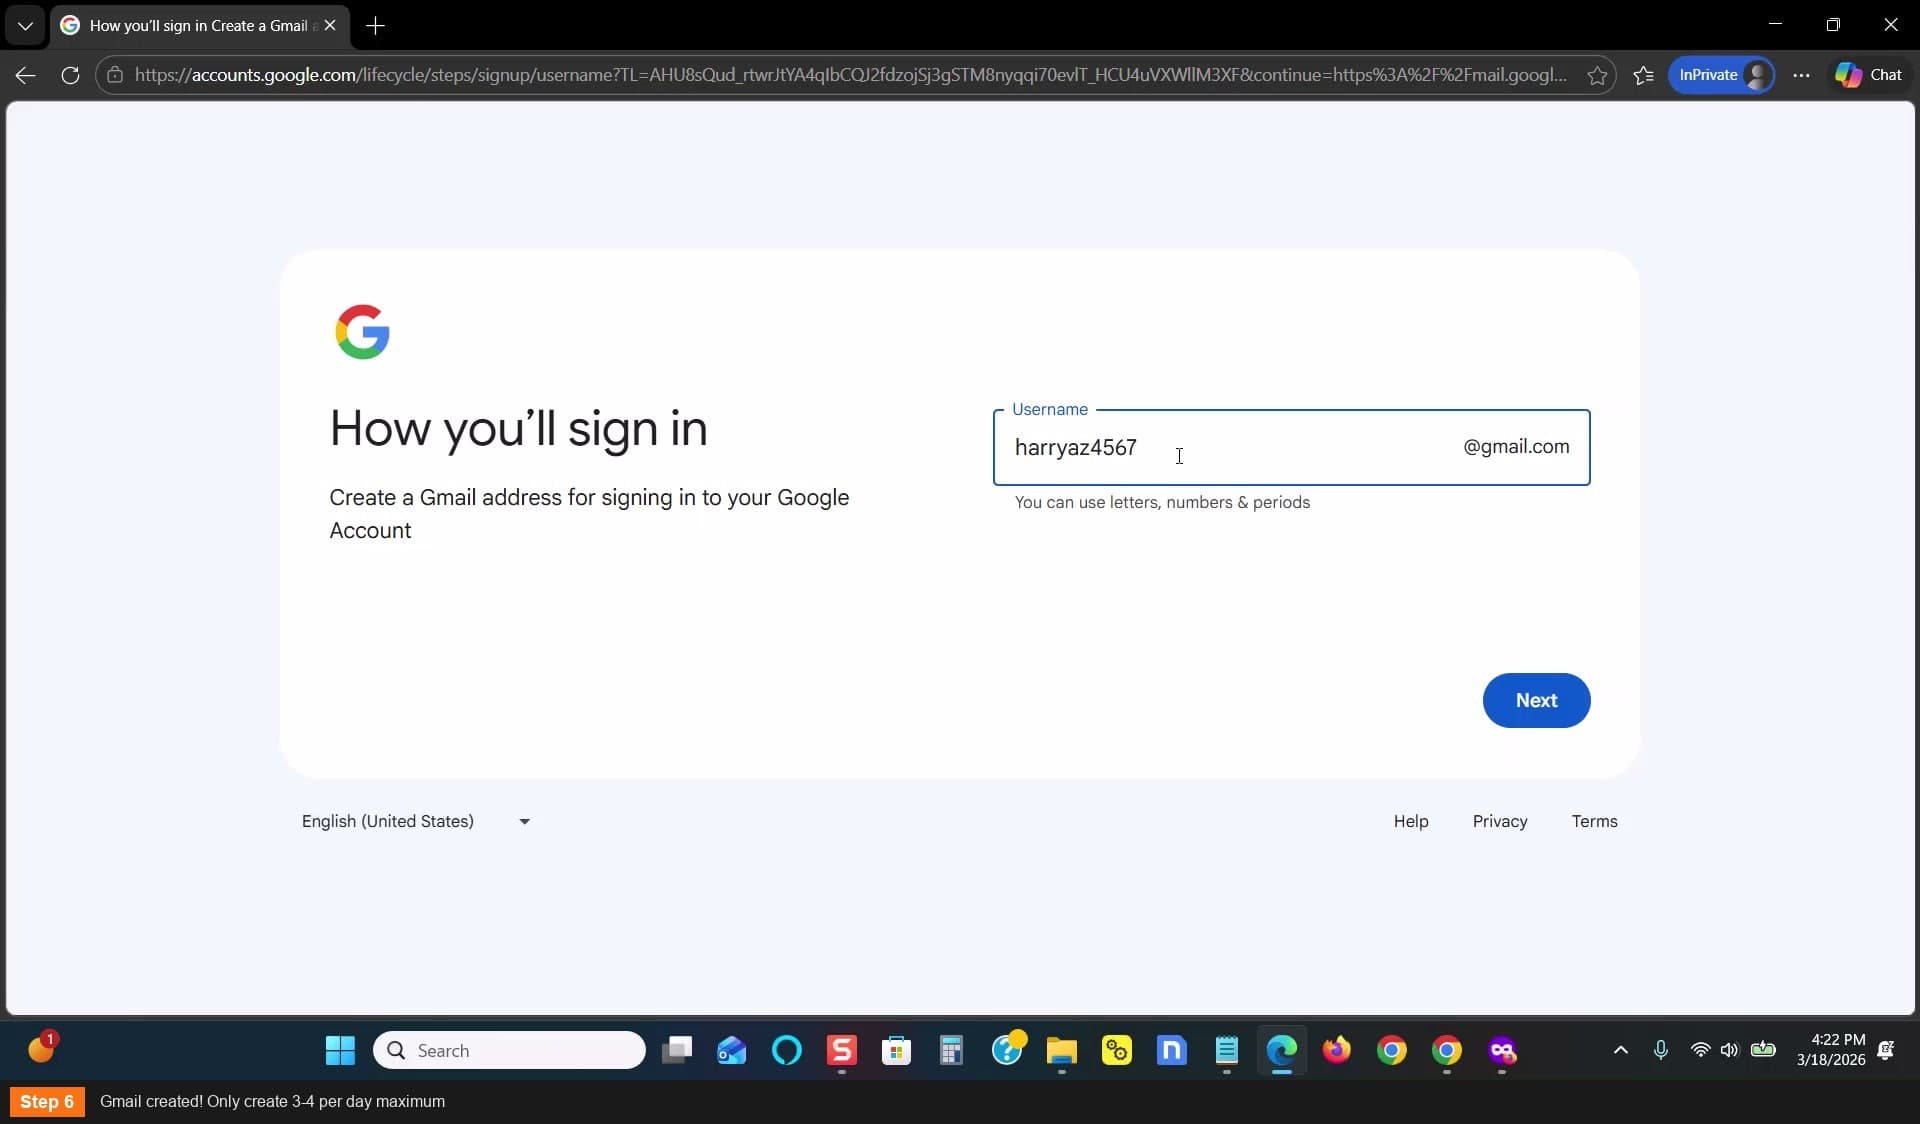Open the Terms link

[x=1594, y=821]
